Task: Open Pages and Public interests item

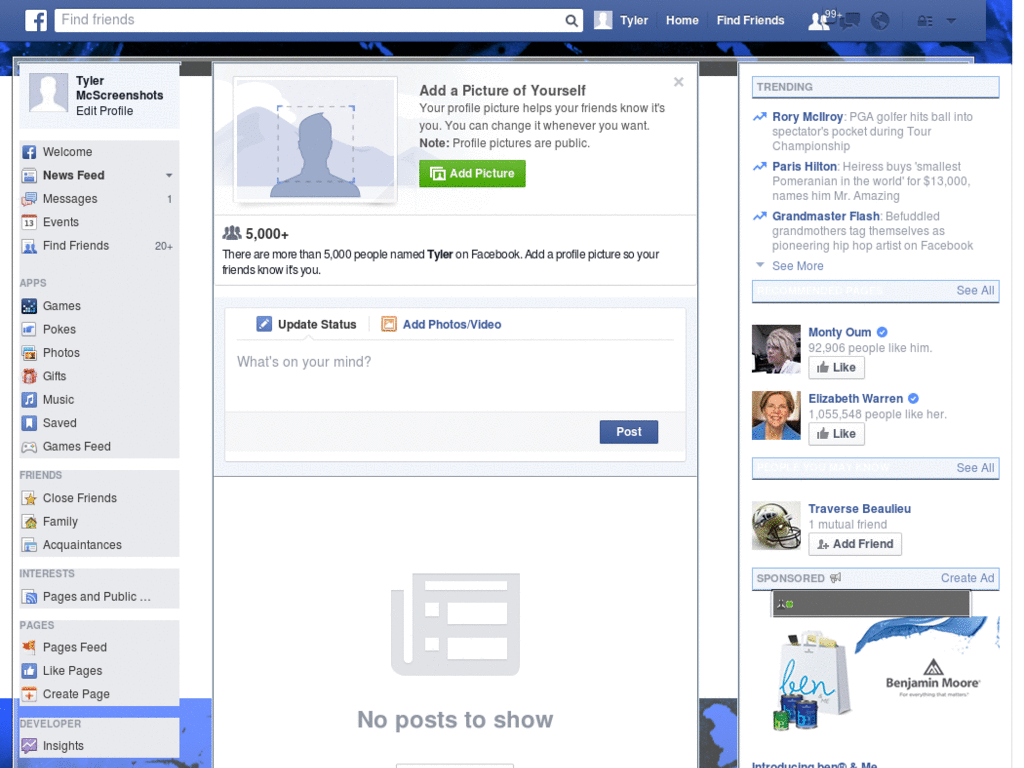Action: pyautogui.click(x=99, y=596)
